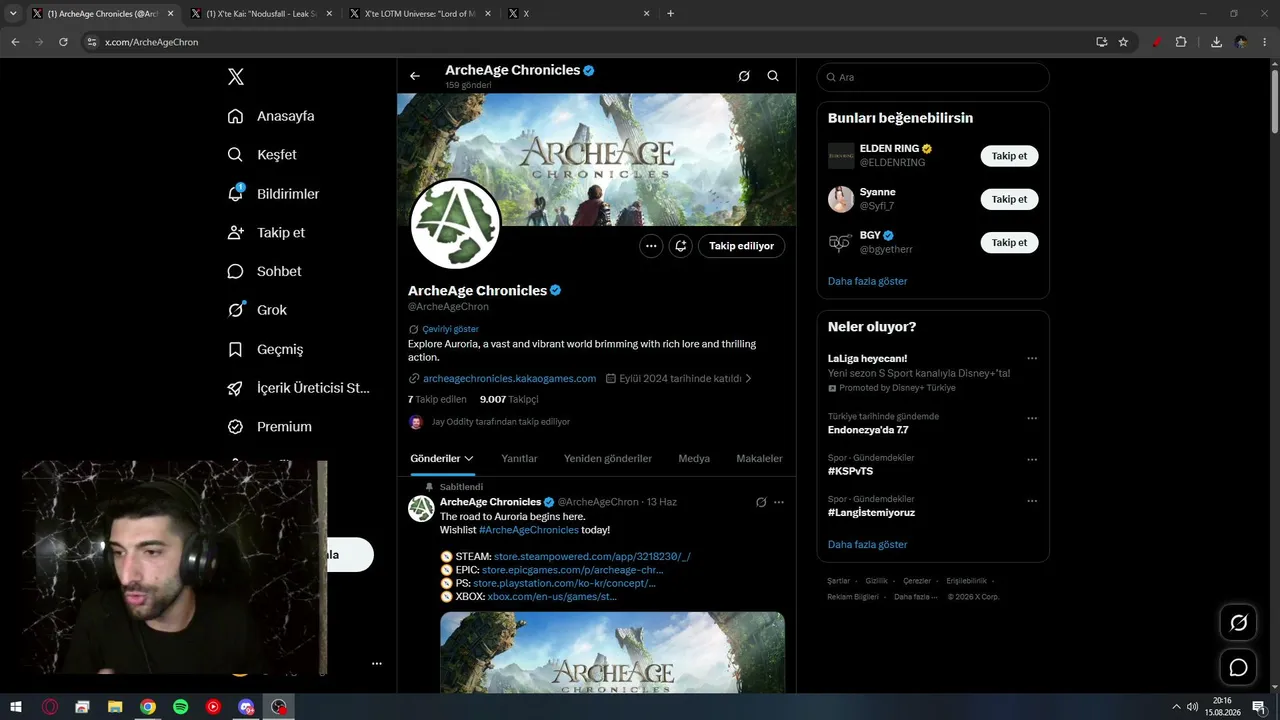Viewport: 1280px width, 720px height.
Task: Open a new browser tab
Action: (670, 14)
